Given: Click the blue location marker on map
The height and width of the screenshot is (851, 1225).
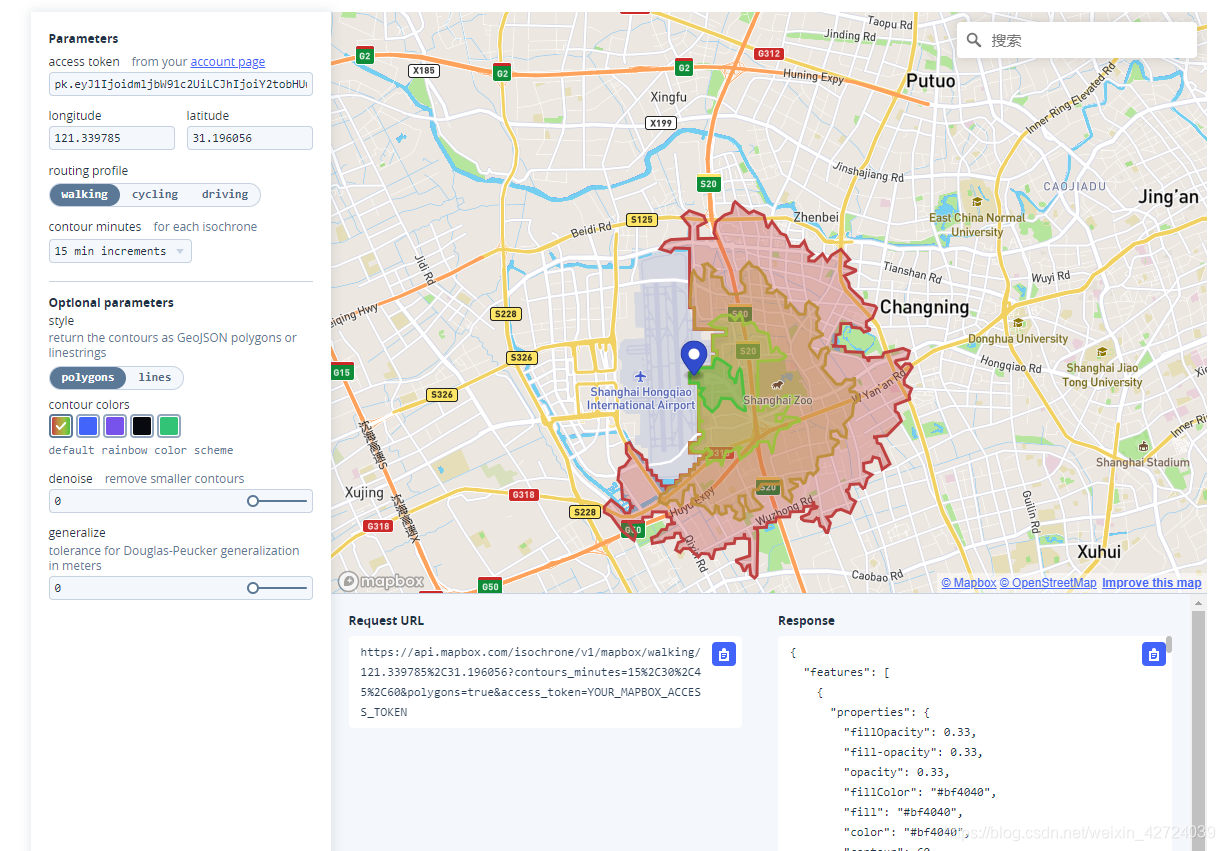Looking at the screenshot, I should click(x=693, y=358).
